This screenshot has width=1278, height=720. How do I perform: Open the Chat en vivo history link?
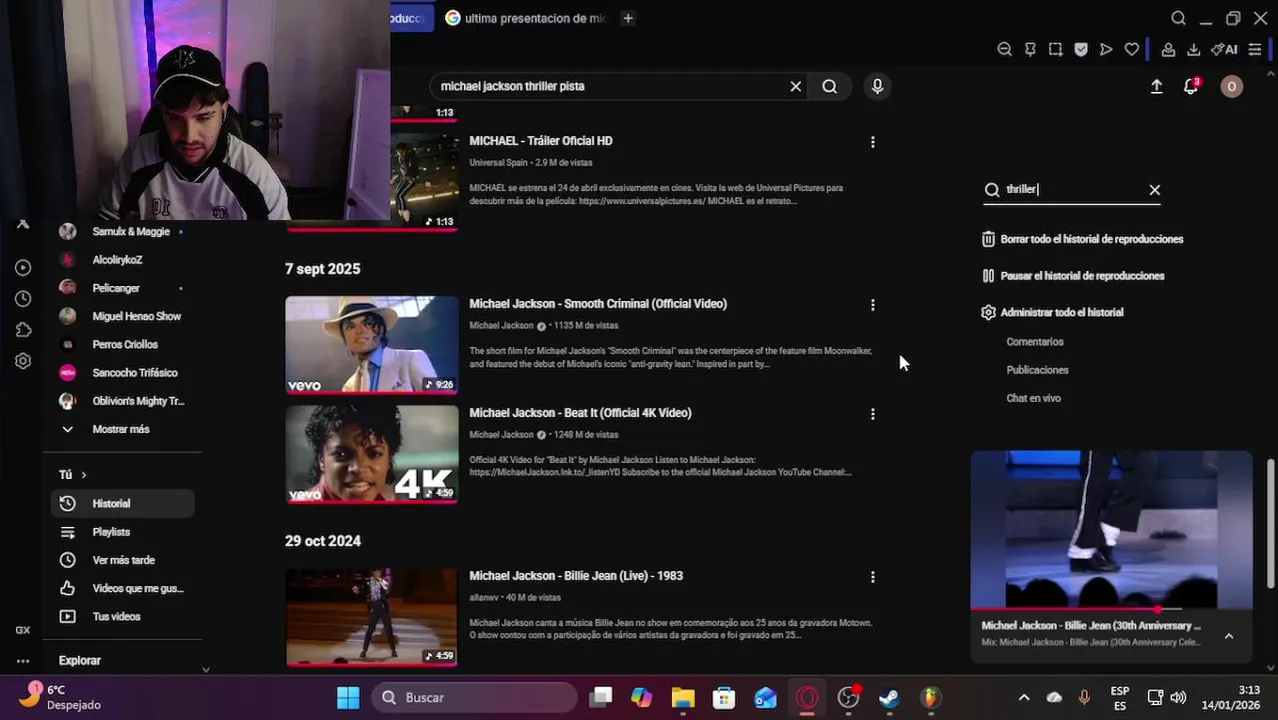pyautogui.click(x=1033, y=398)
